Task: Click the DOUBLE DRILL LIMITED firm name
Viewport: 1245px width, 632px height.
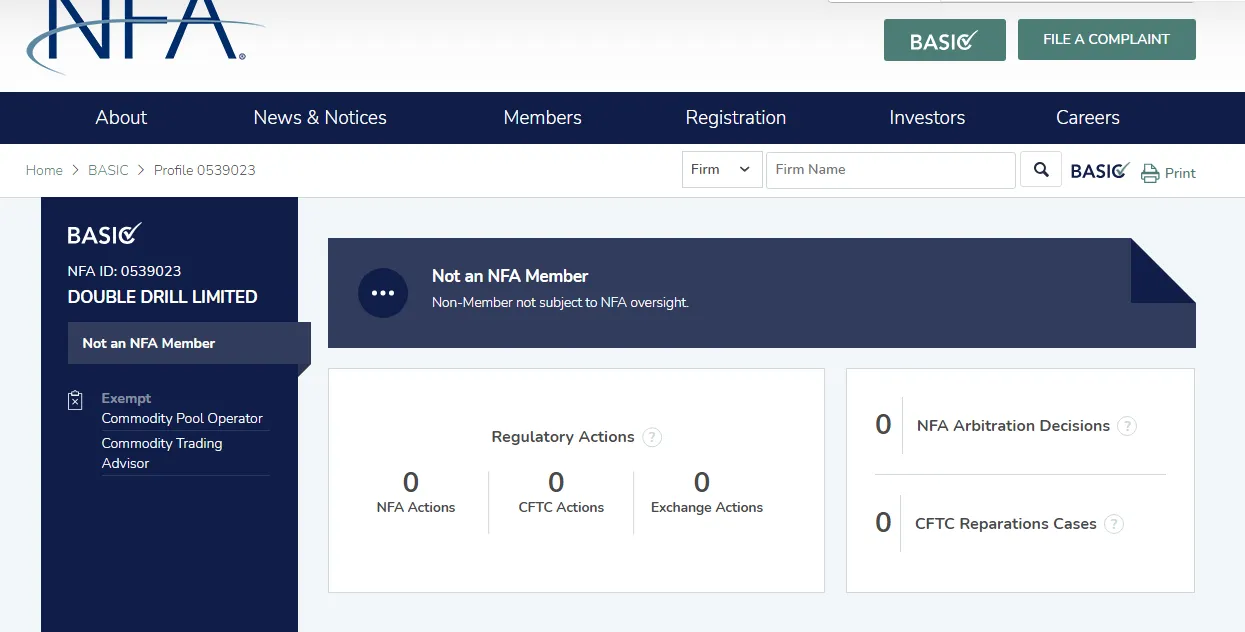Action: [x=162, y=297]
